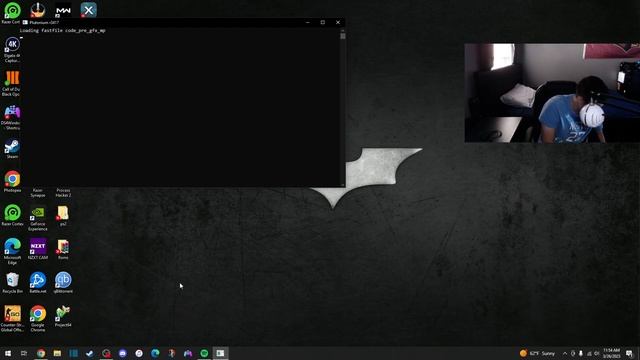This screenshot has width=640, height=360.
Task: Open the notification center icon
Action: (x=630, y=353)
